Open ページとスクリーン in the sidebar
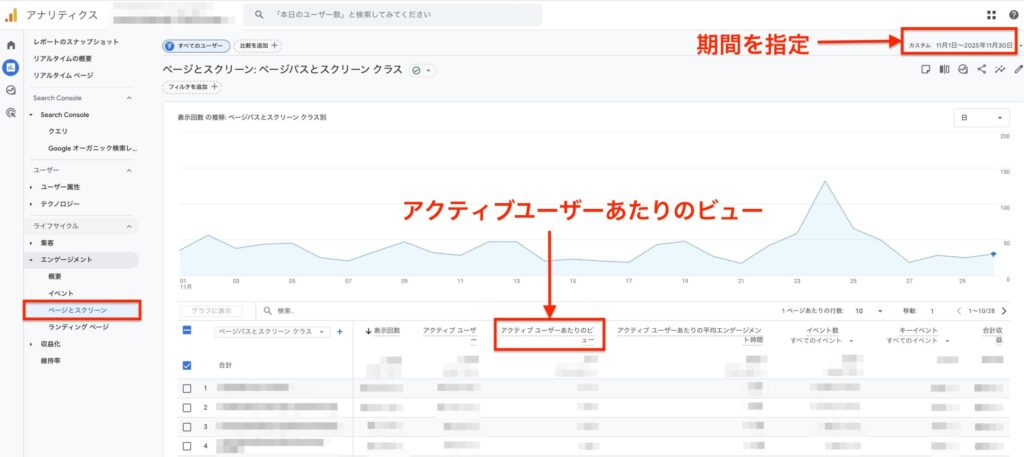This screenshot has width=1024, height=457. (x=78, y=311)
